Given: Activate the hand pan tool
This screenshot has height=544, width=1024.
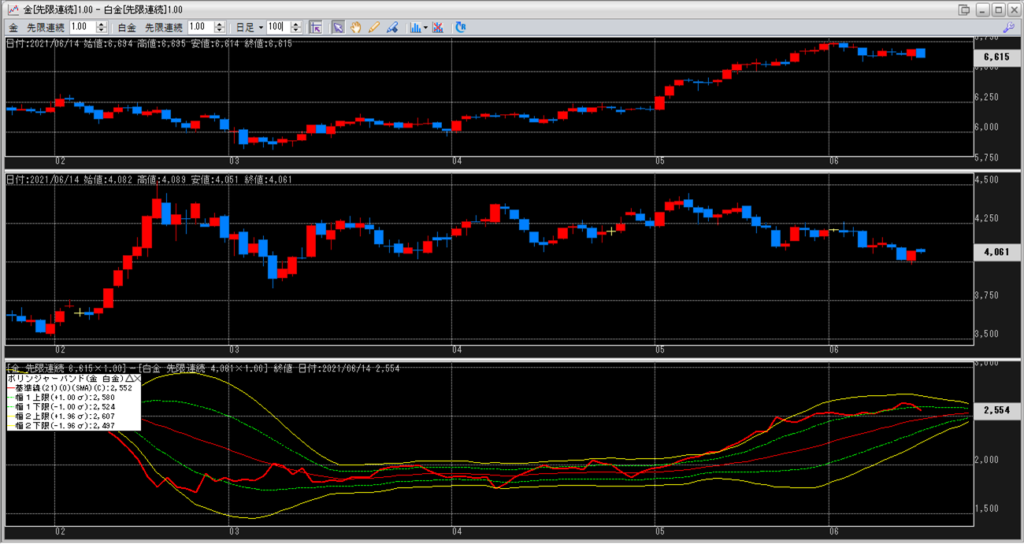Looking at the screenshot, I should click(x=354, y=27).
